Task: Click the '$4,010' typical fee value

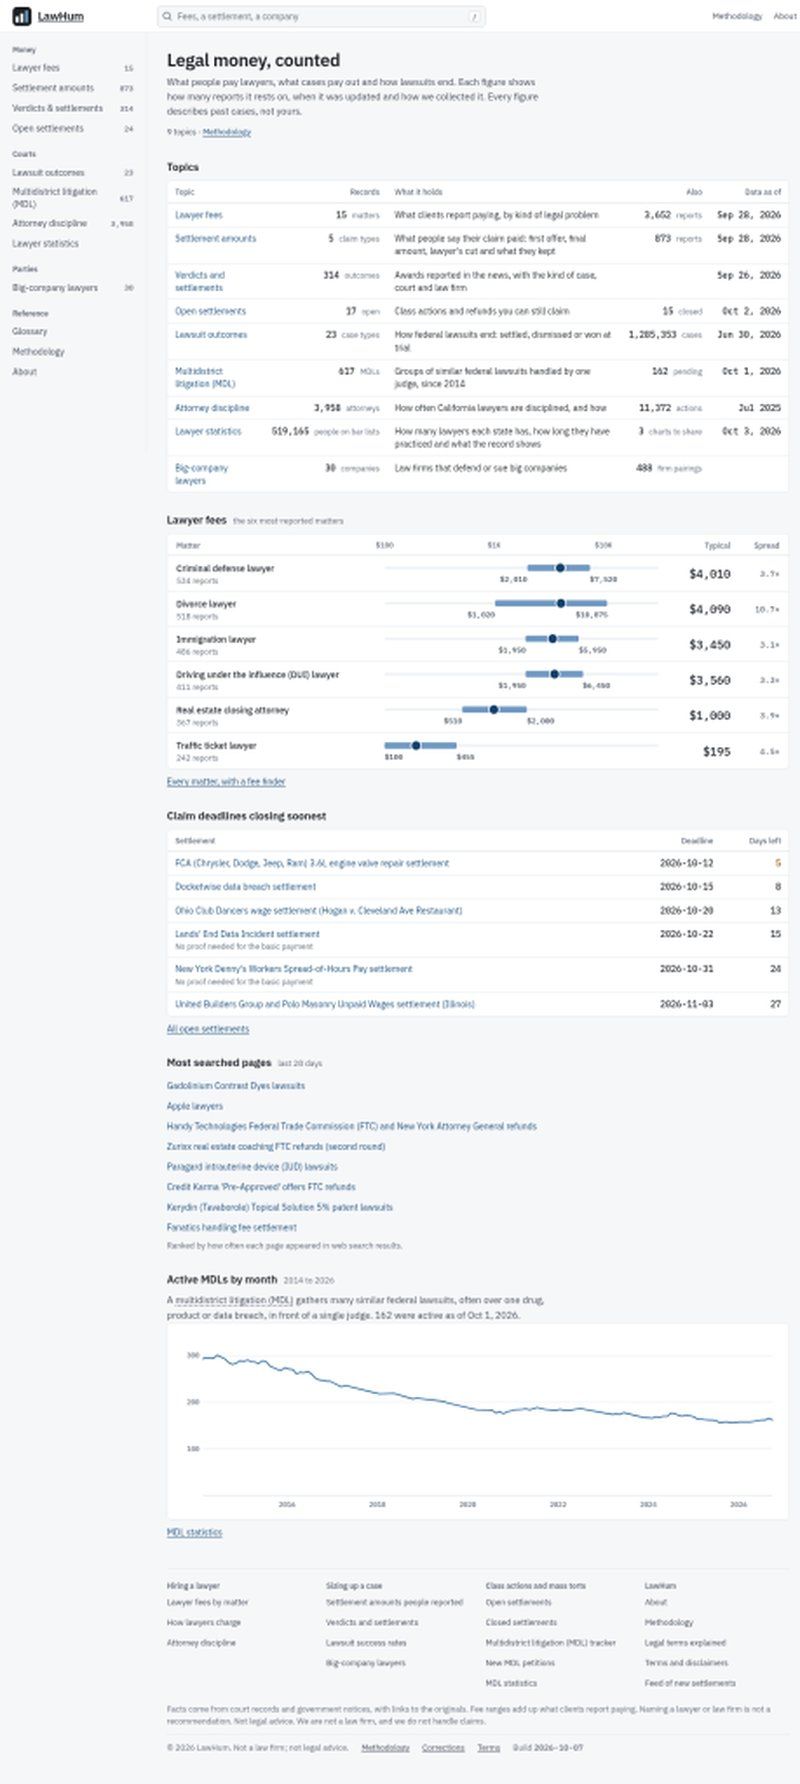Action: click(710, 574)
